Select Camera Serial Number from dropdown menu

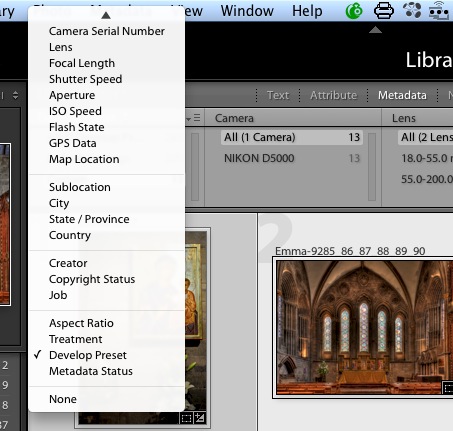click(x=107, y=31)
